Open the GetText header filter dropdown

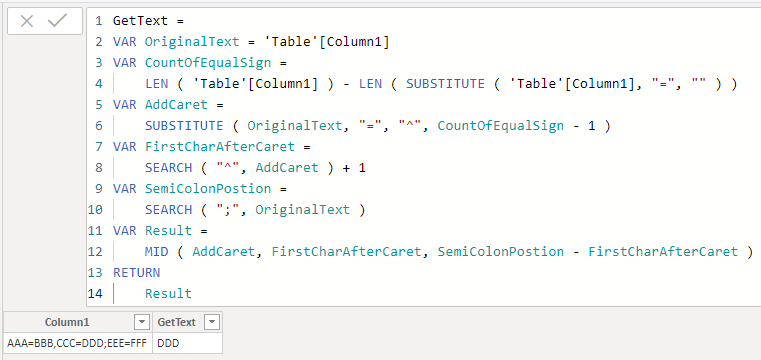(x=213, y=322)
